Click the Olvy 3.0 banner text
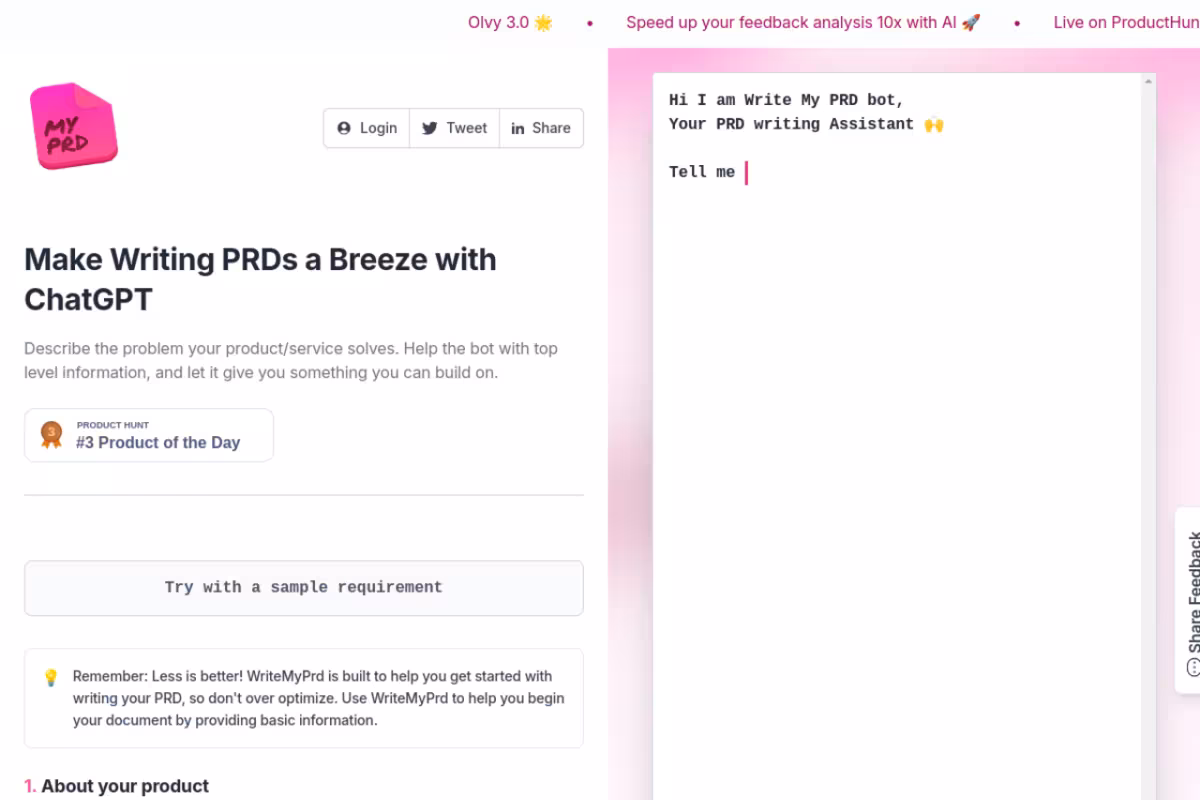The width and height of the screenshot is (1200, 800). (x=510, y=22)
